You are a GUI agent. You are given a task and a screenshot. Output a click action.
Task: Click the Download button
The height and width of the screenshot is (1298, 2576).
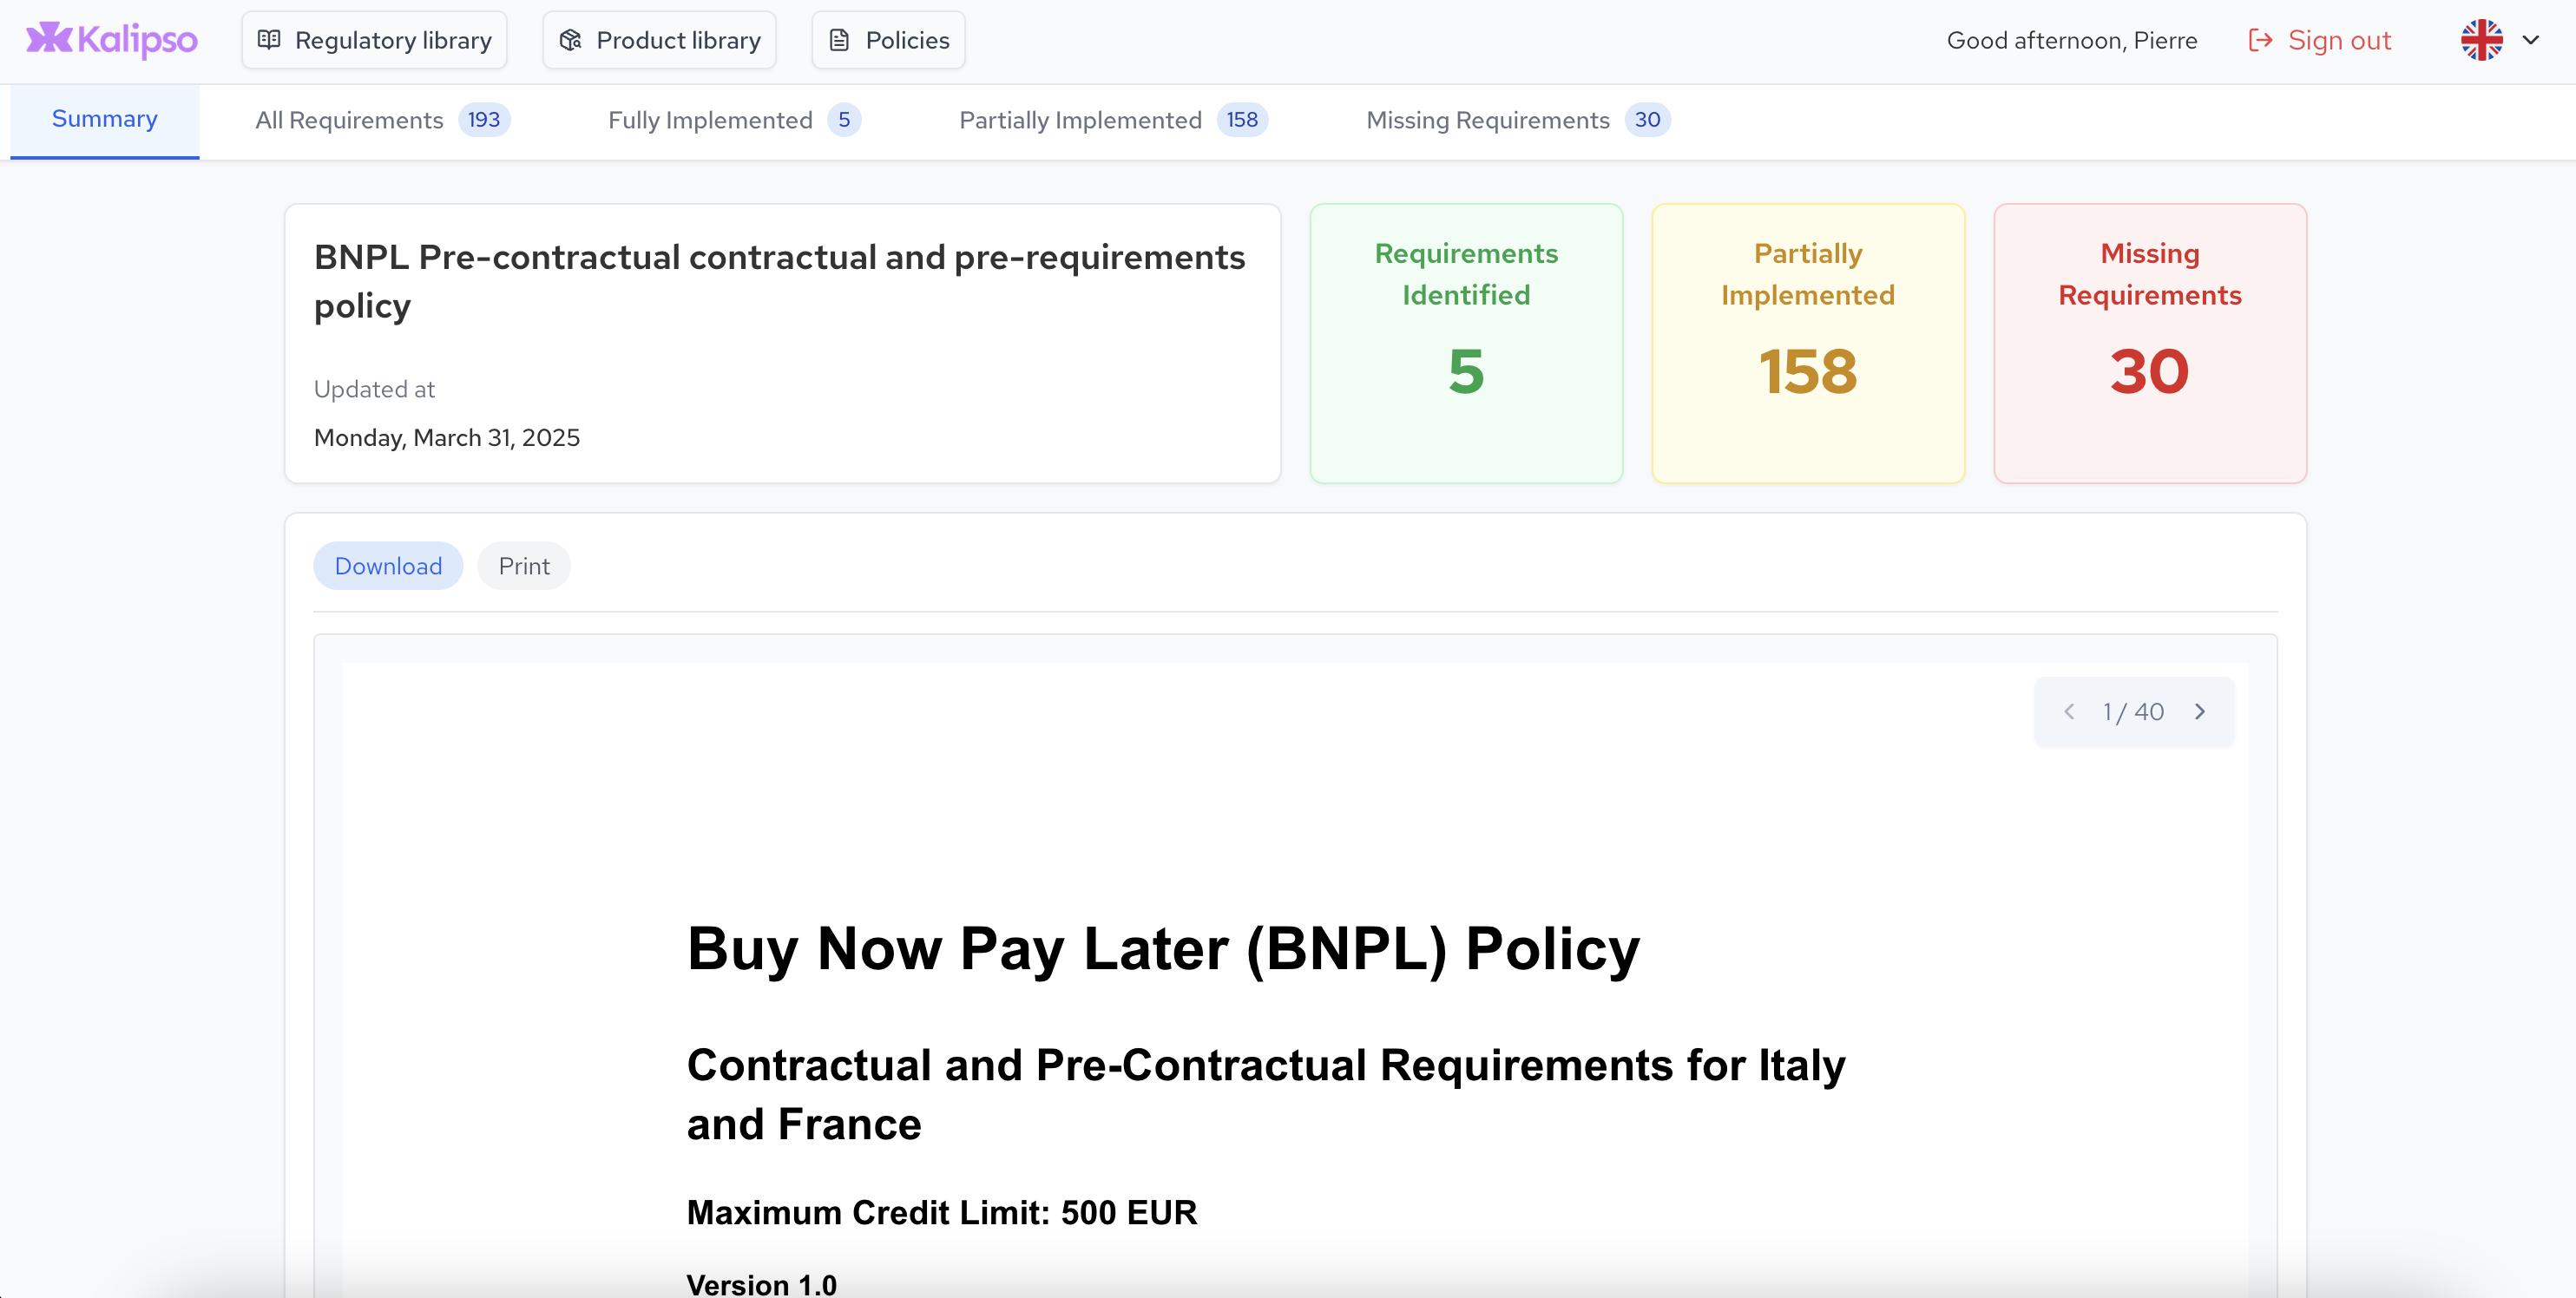tap(388, 566)
